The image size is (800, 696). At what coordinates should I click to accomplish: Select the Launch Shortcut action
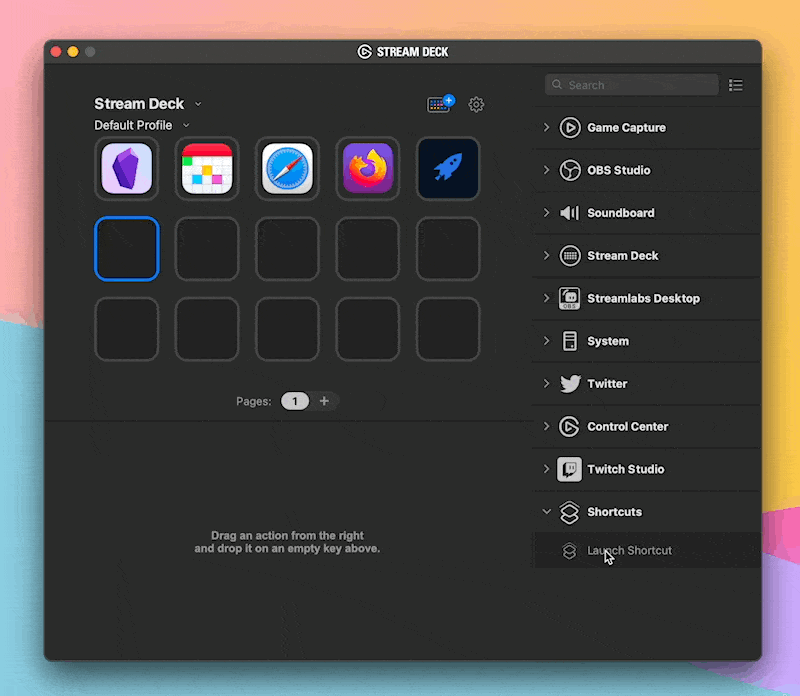pos(647,551)
